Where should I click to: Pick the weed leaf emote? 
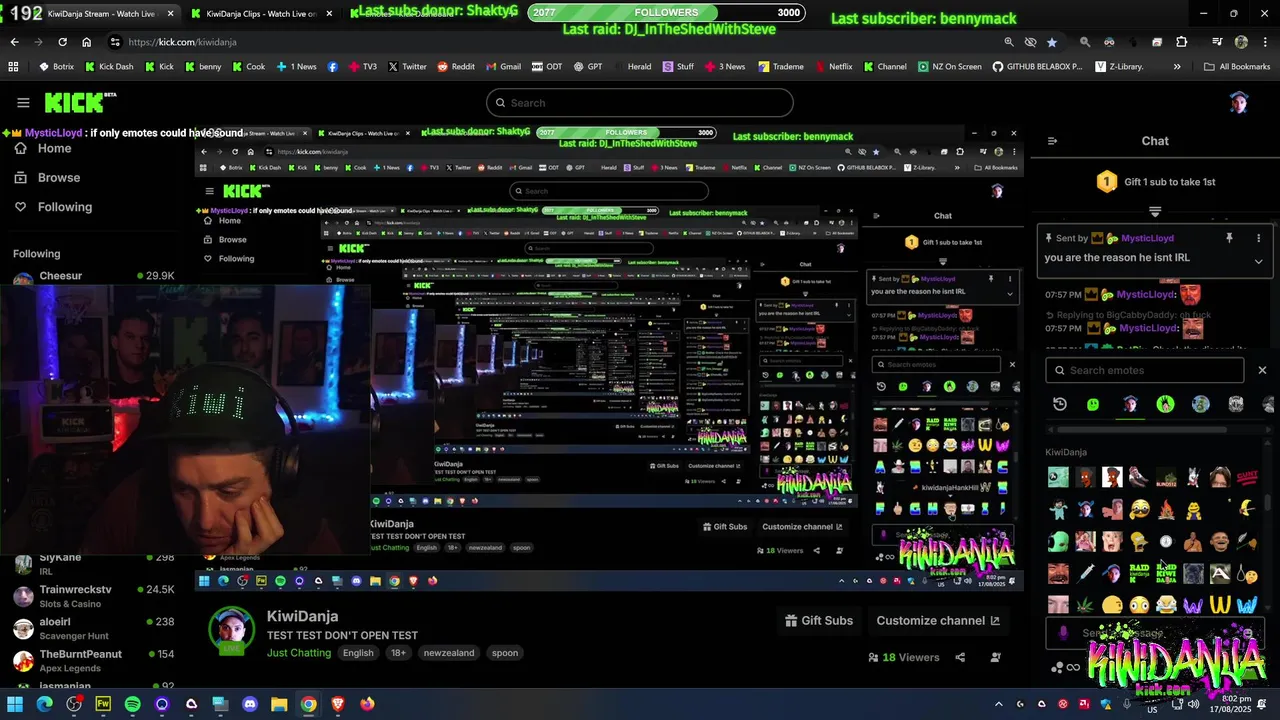click(x=1086, y=604)
